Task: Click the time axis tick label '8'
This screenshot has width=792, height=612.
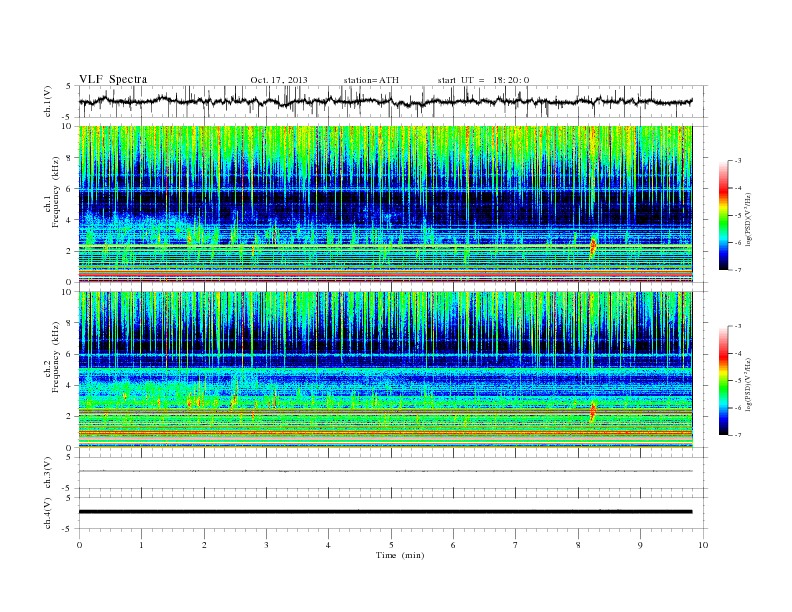Action: pyautogui.click(x=578, y=545)
